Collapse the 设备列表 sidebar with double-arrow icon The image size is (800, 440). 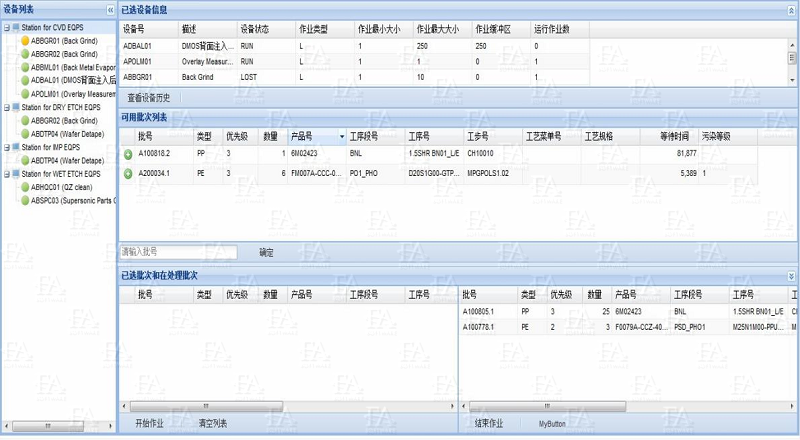[x=110, y=9]
